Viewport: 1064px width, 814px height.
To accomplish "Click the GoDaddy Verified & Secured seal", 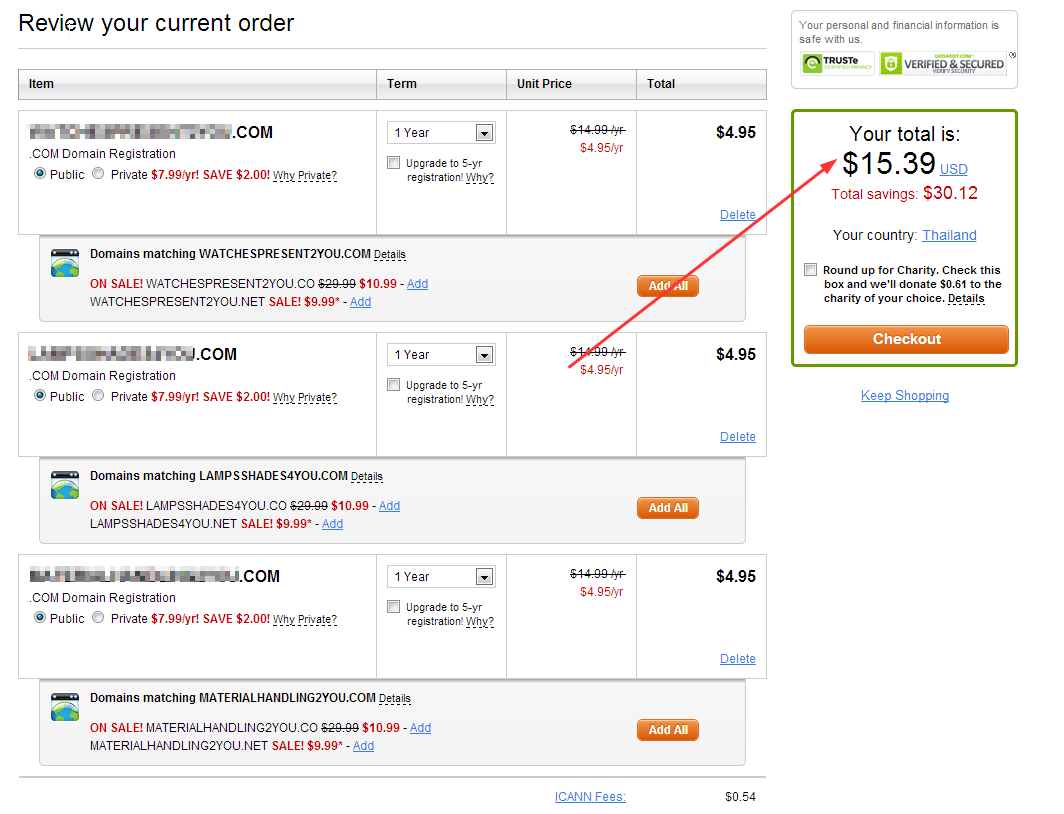I will pos(942,64).
